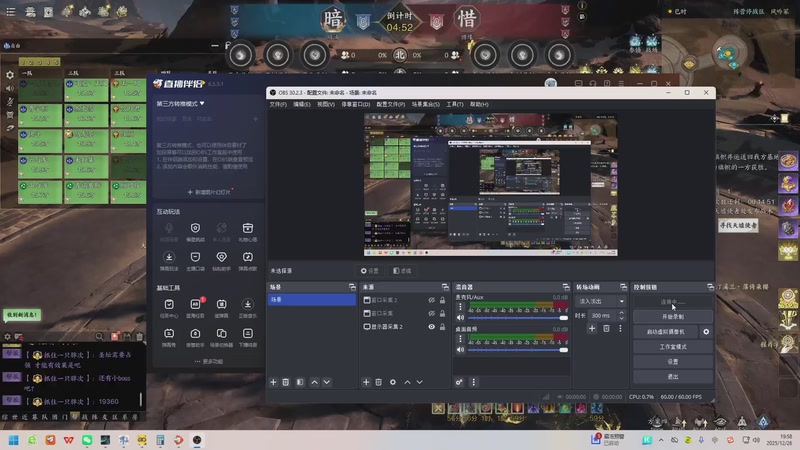Open the 停靠窗口(D) menu in OBS
This screenshot has height=450, width=800.
[356, 104]
